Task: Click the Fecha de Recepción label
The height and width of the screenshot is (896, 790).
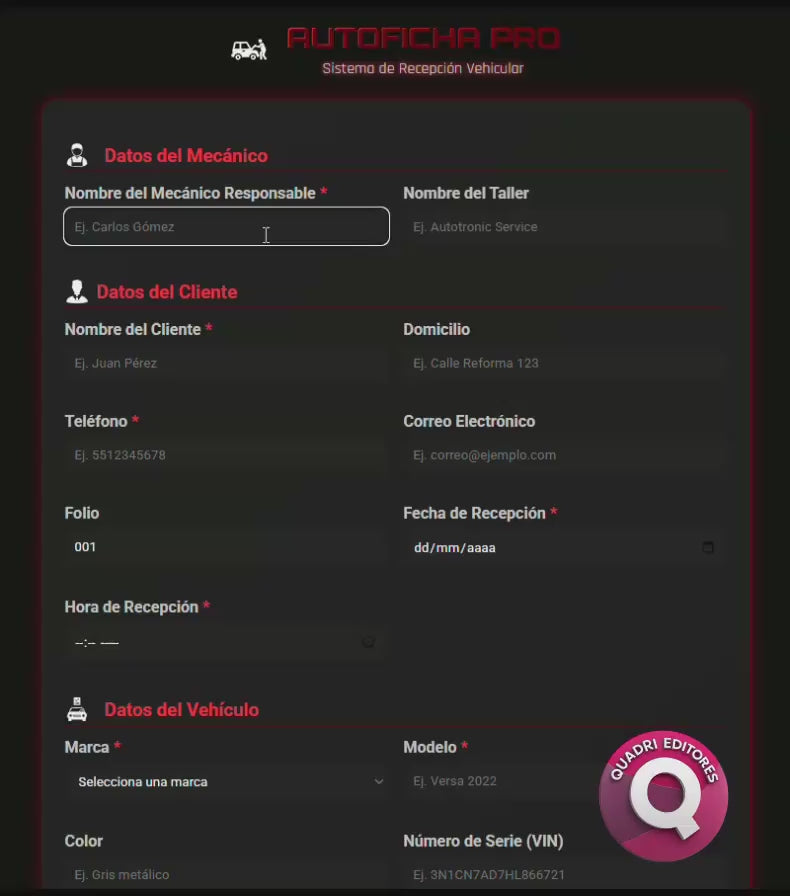Action: pyautogui.click(x=474, y=513)
